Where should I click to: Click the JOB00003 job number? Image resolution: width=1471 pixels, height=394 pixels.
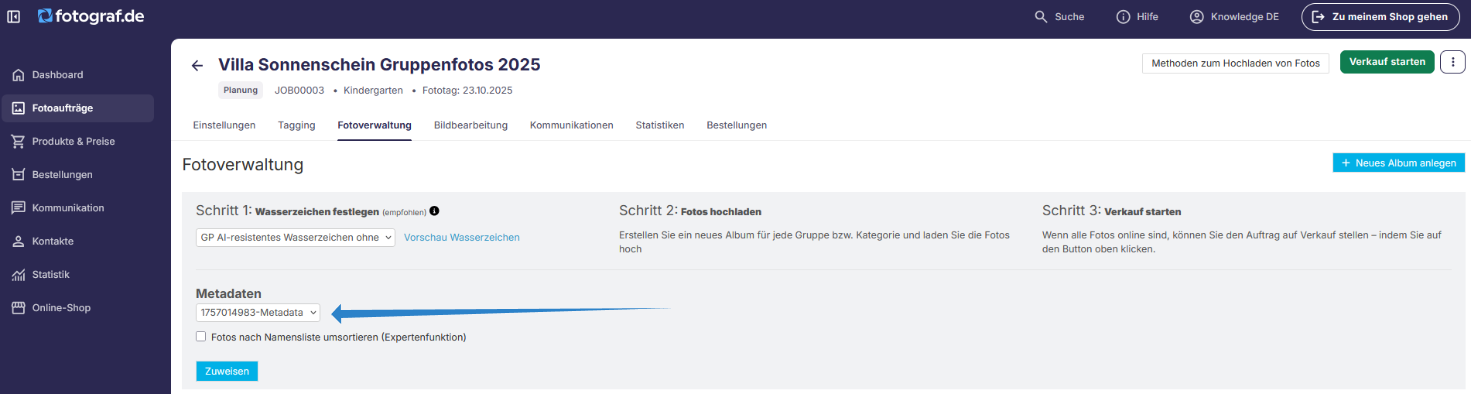(x=300, y=90)
